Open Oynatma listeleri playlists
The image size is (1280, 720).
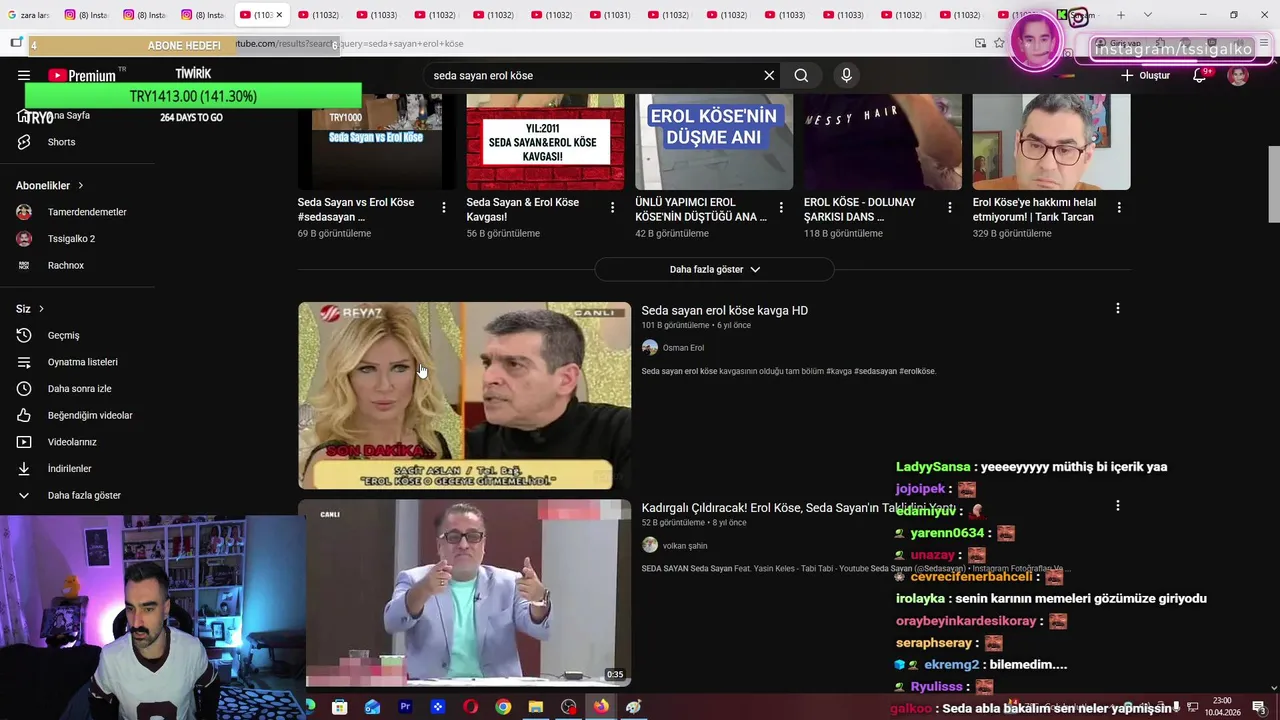(x=80, y=362)
